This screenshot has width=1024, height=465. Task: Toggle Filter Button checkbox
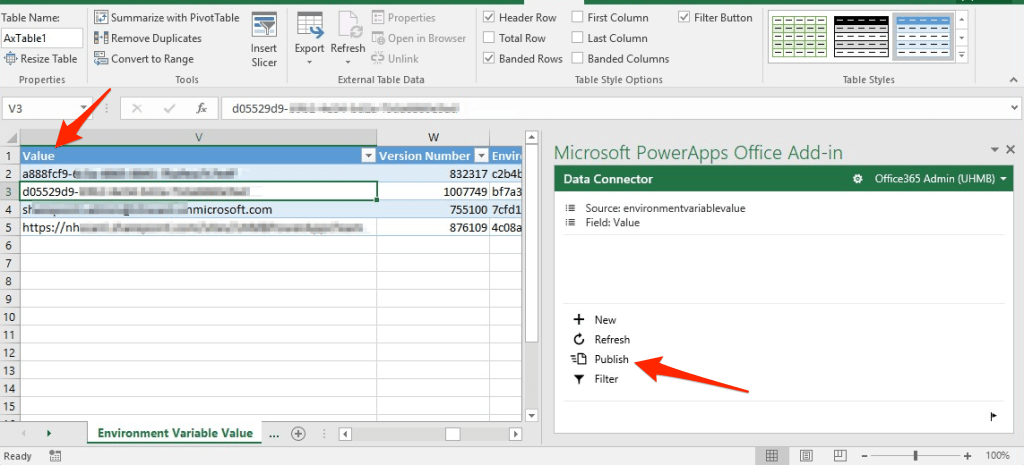click(x=684, y=18)
